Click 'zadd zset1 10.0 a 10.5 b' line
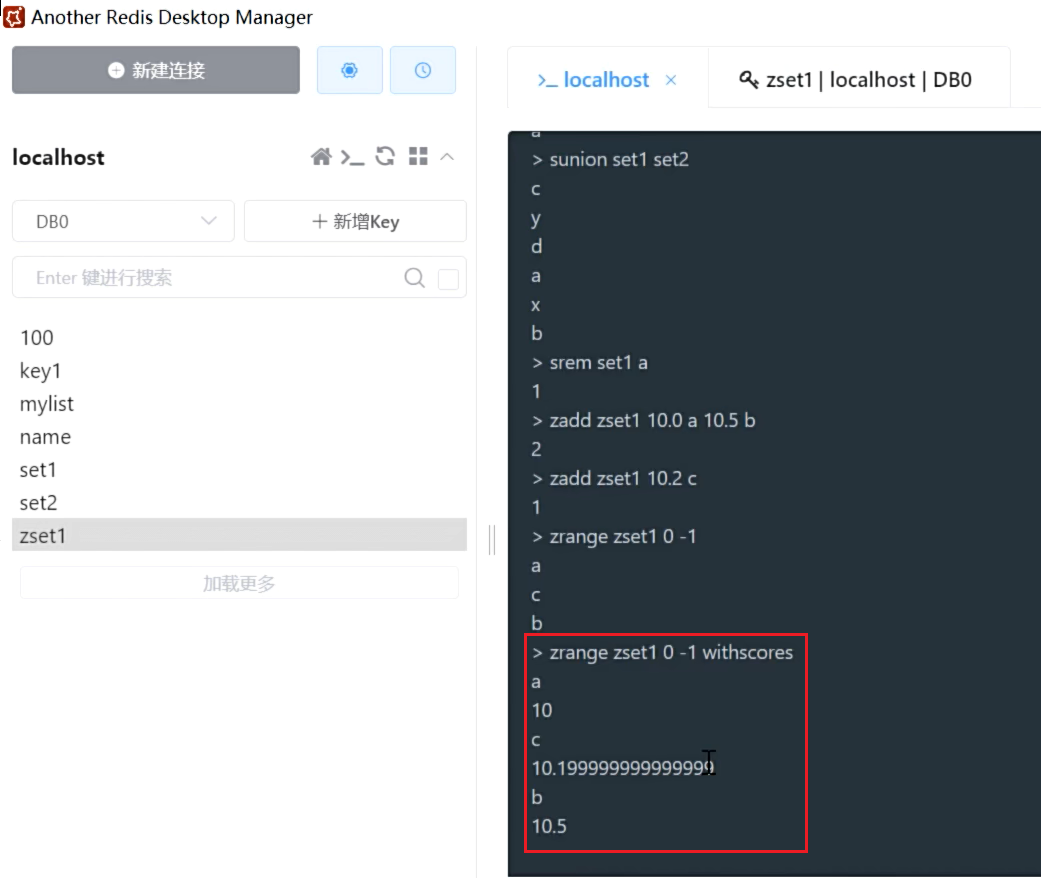Screen dimensions: 1041x878 [644, 420]
